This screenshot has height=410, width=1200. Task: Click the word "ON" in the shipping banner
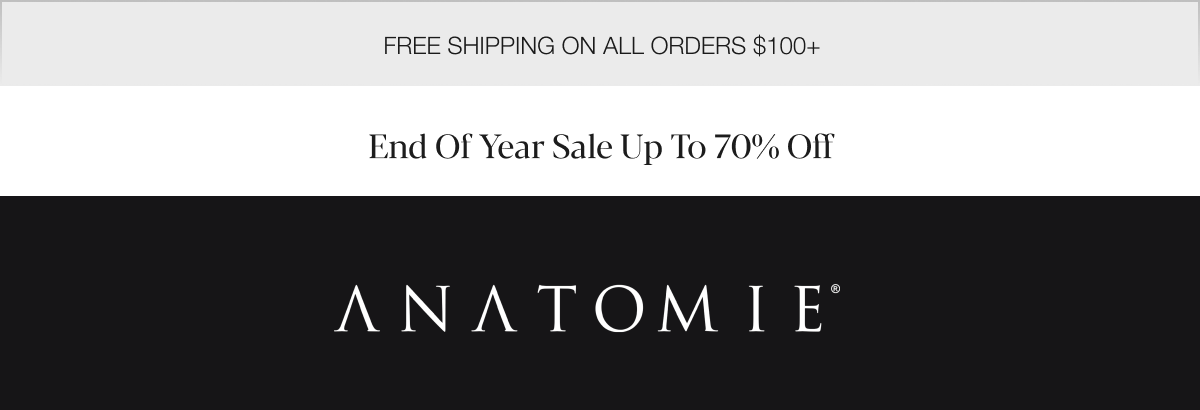click(579, 46)
